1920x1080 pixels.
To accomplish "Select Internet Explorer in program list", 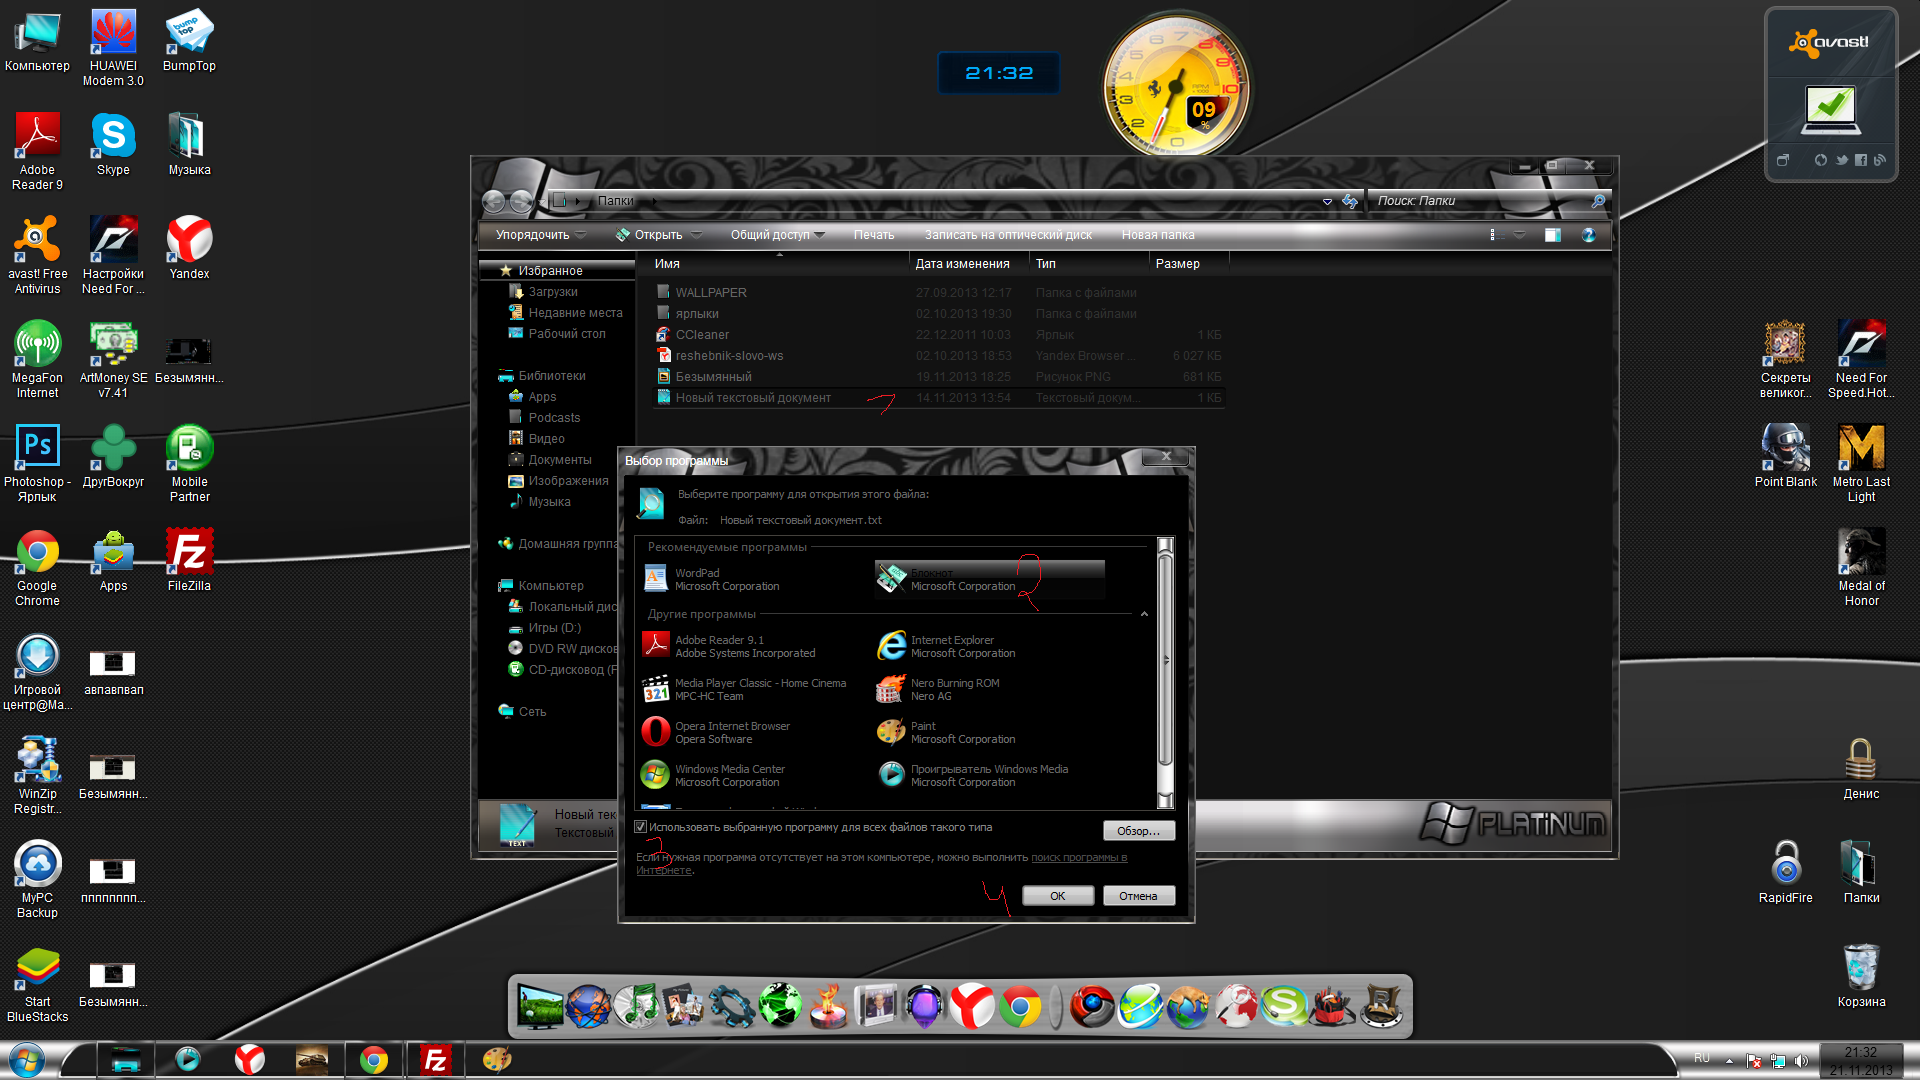I will tap(947, 646).
